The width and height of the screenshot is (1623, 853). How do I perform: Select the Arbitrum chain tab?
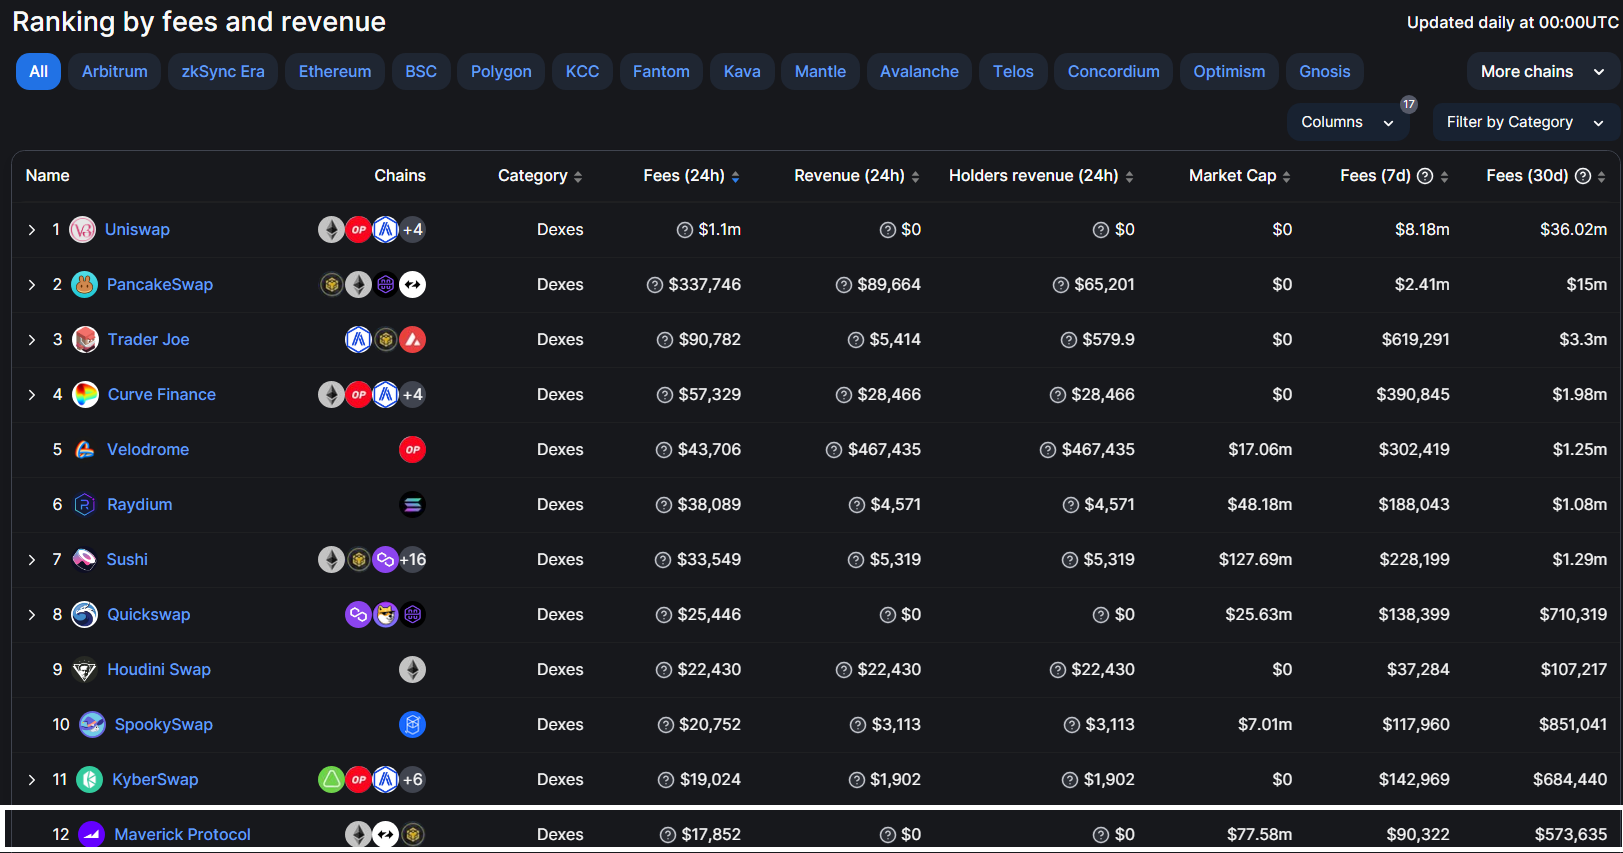coord(115,72)
